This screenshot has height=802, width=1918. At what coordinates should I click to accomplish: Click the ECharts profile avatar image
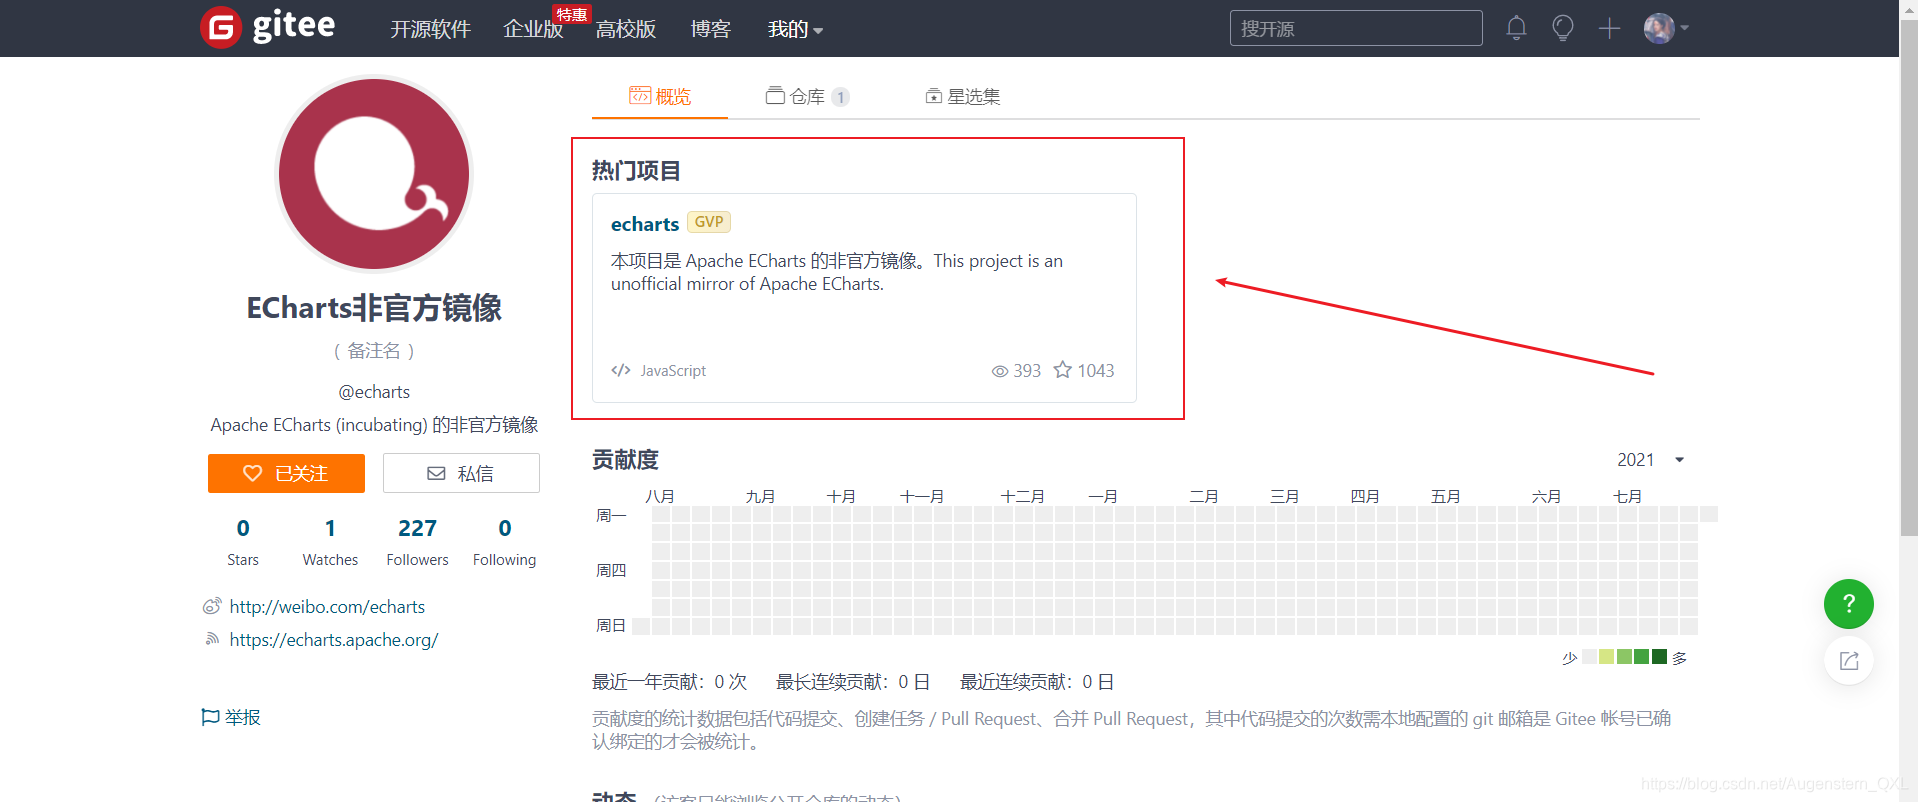coord(374,174)
